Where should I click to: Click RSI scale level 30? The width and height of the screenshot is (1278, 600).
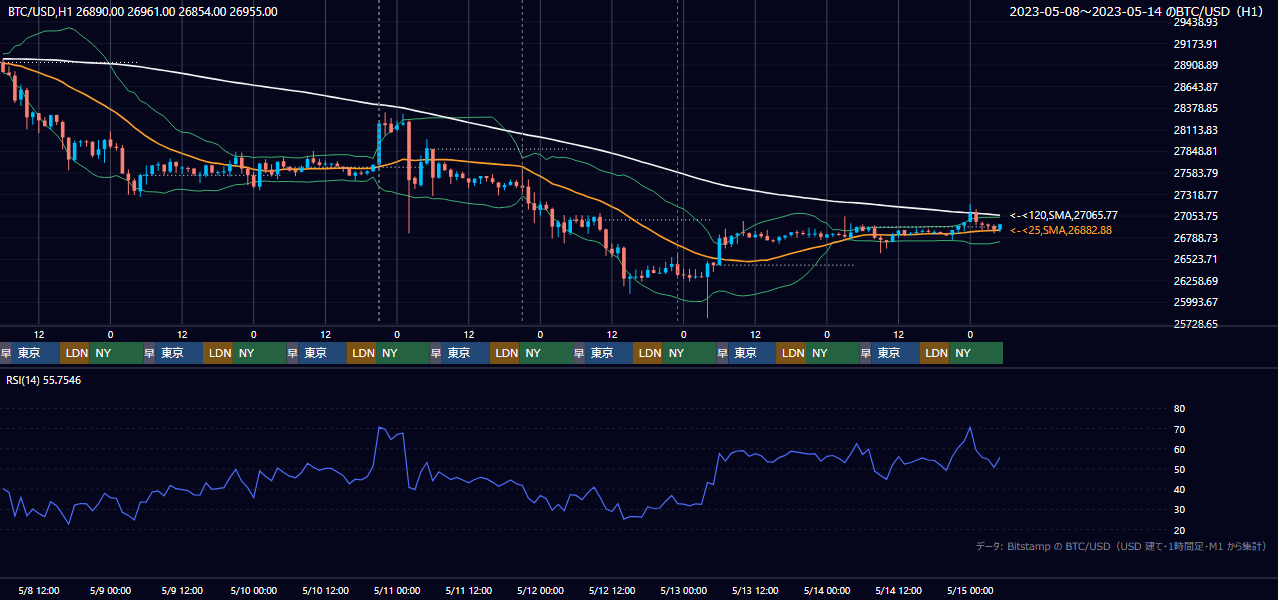(1179, 510)
